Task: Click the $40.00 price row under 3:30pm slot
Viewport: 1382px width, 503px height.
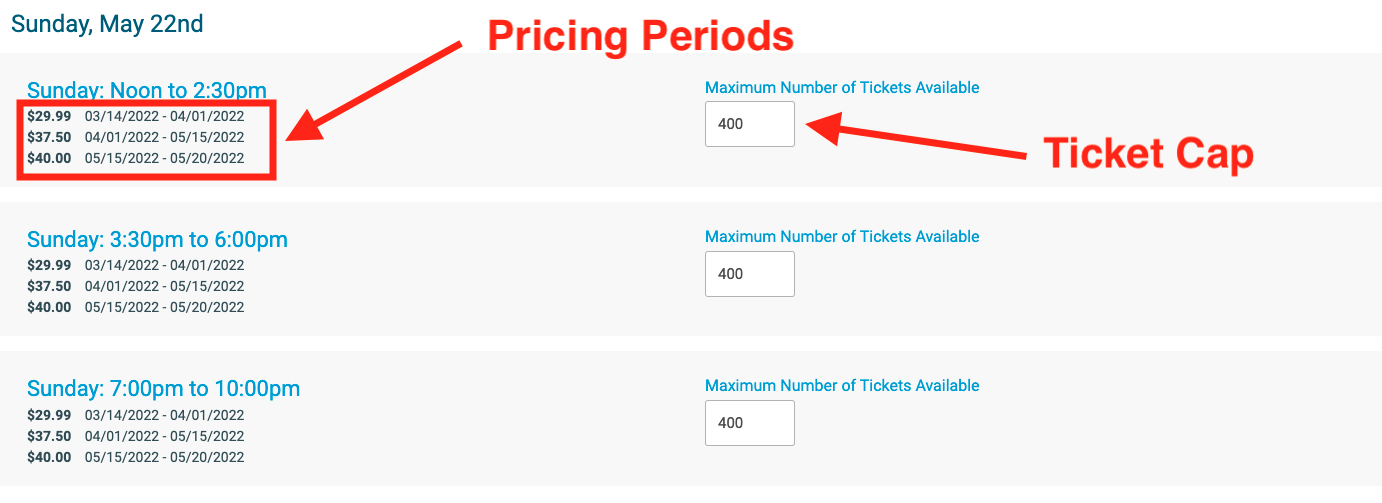Action: point(135,308)
